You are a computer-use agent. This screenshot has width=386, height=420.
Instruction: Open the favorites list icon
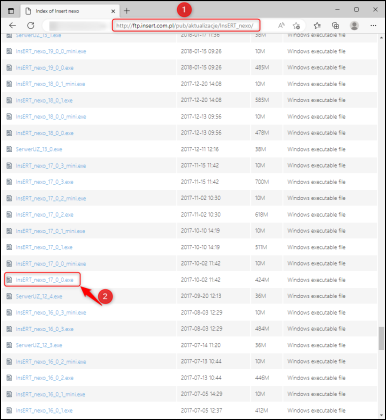pyautogui.click(x=317, y=25)
